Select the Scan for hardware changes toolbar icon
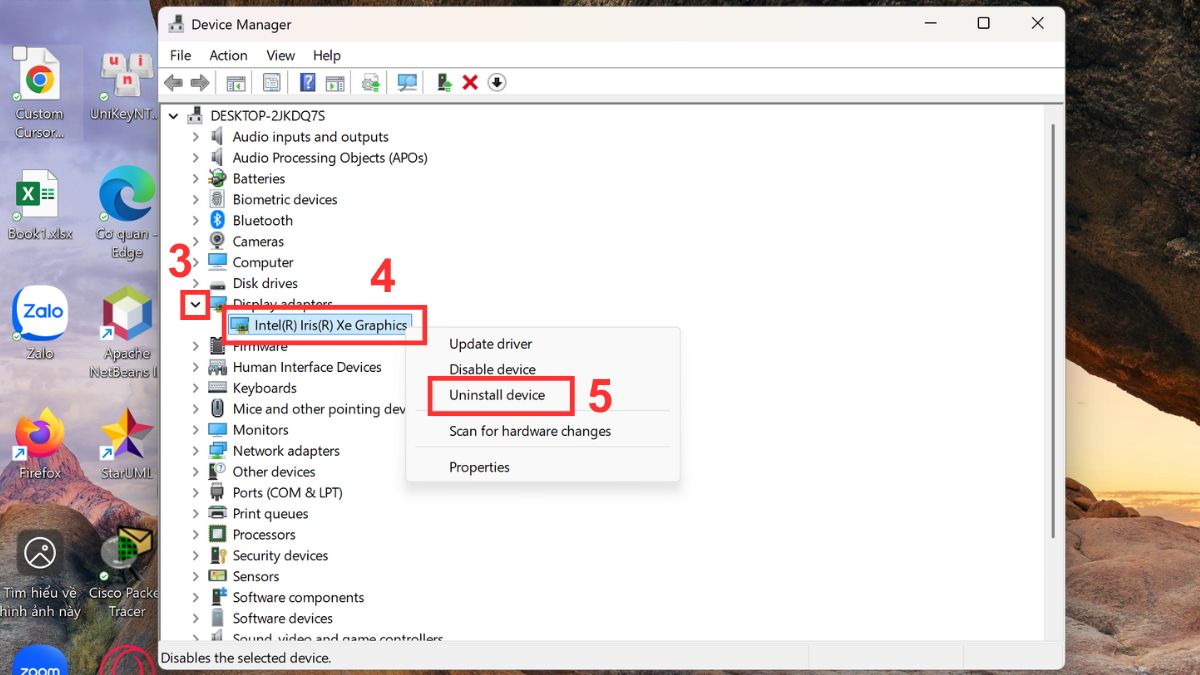 [406, 82]
